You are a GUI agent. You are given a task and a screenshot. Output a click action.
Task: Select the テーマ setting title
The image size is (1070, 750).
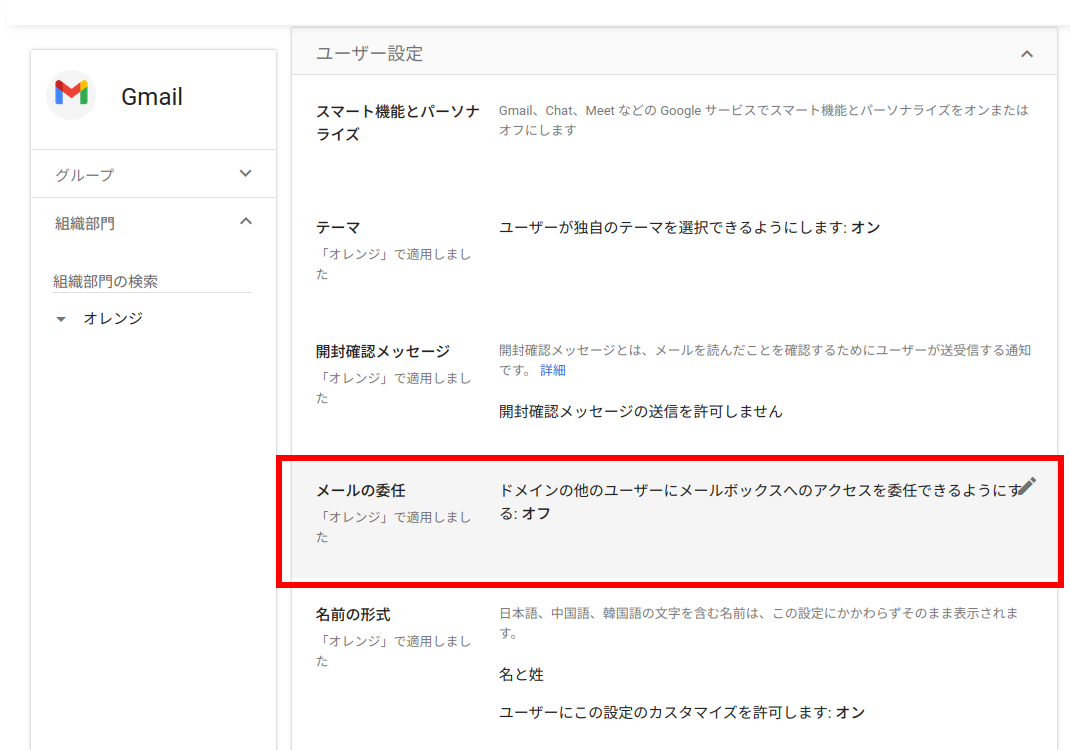click(x=338, y=228)
